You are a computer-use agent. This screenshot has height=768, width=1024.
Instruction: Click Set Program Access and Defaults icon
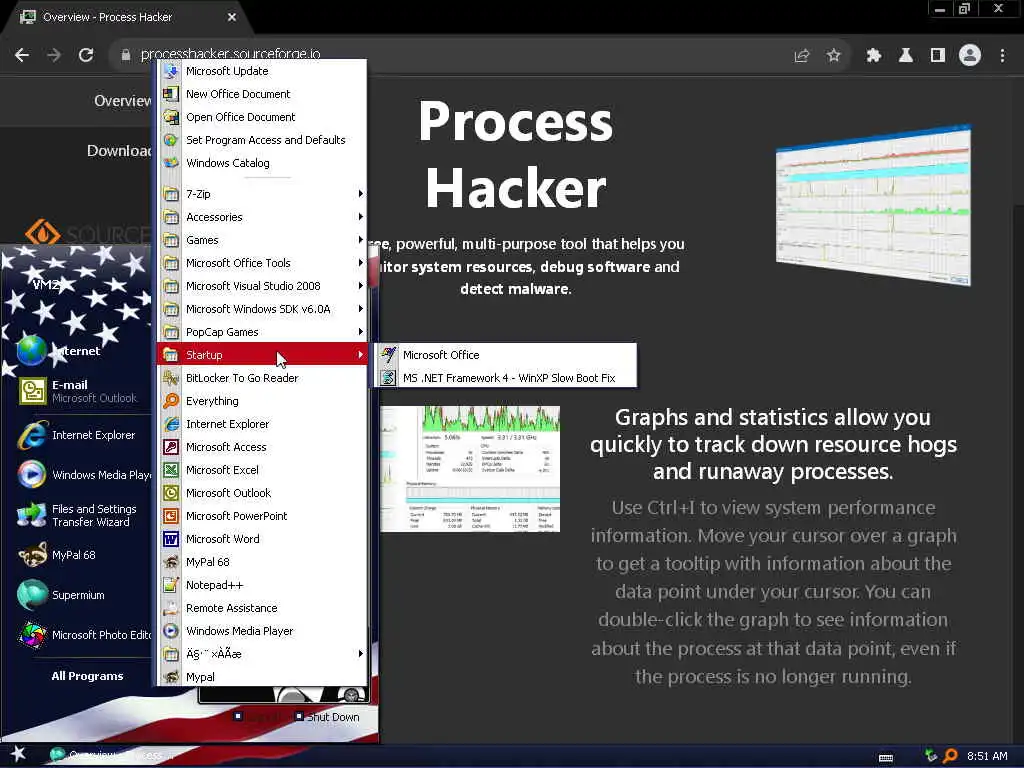(171, 140)
